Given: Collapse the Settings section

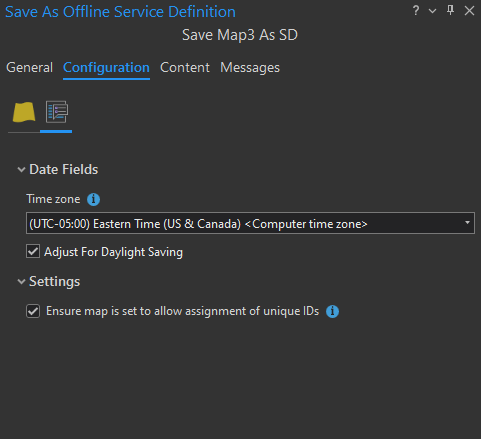Looking at the screenshot, I should [21, 282].
